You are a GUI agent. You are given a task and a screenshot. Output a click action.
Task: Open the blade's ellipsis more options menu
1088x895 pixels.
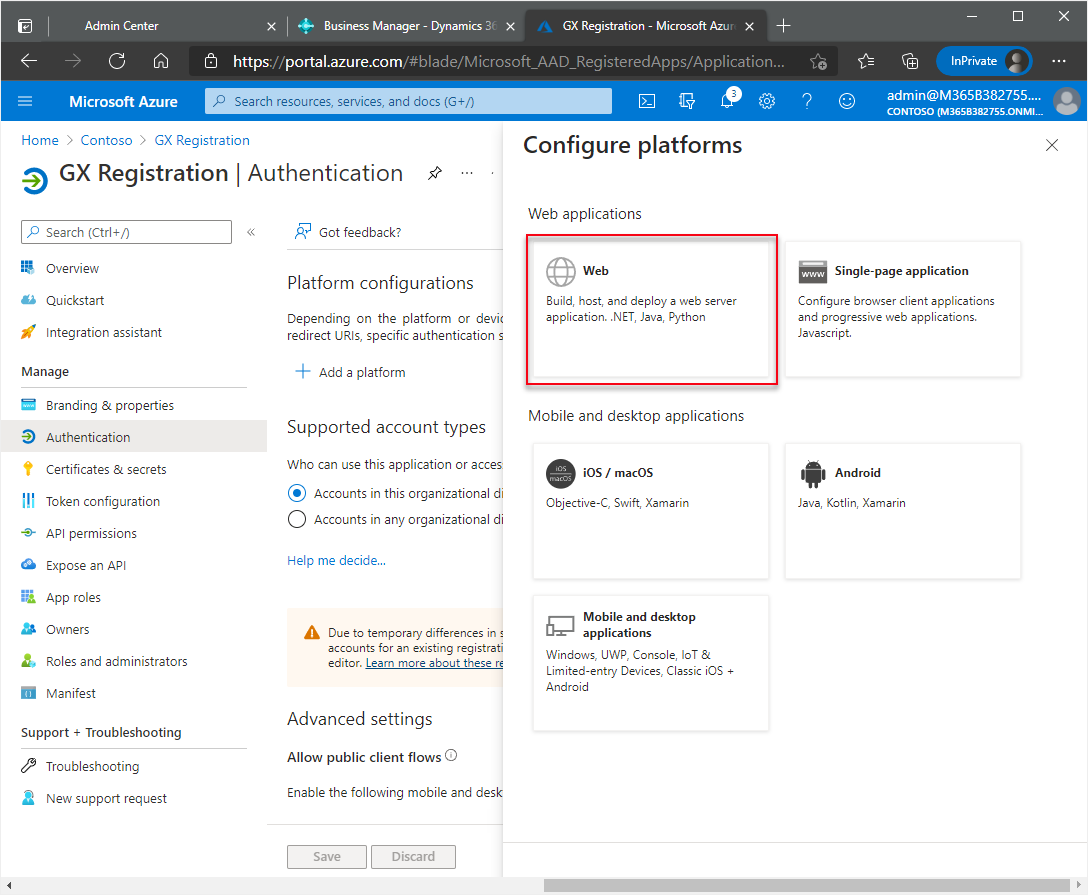(466, 172)
